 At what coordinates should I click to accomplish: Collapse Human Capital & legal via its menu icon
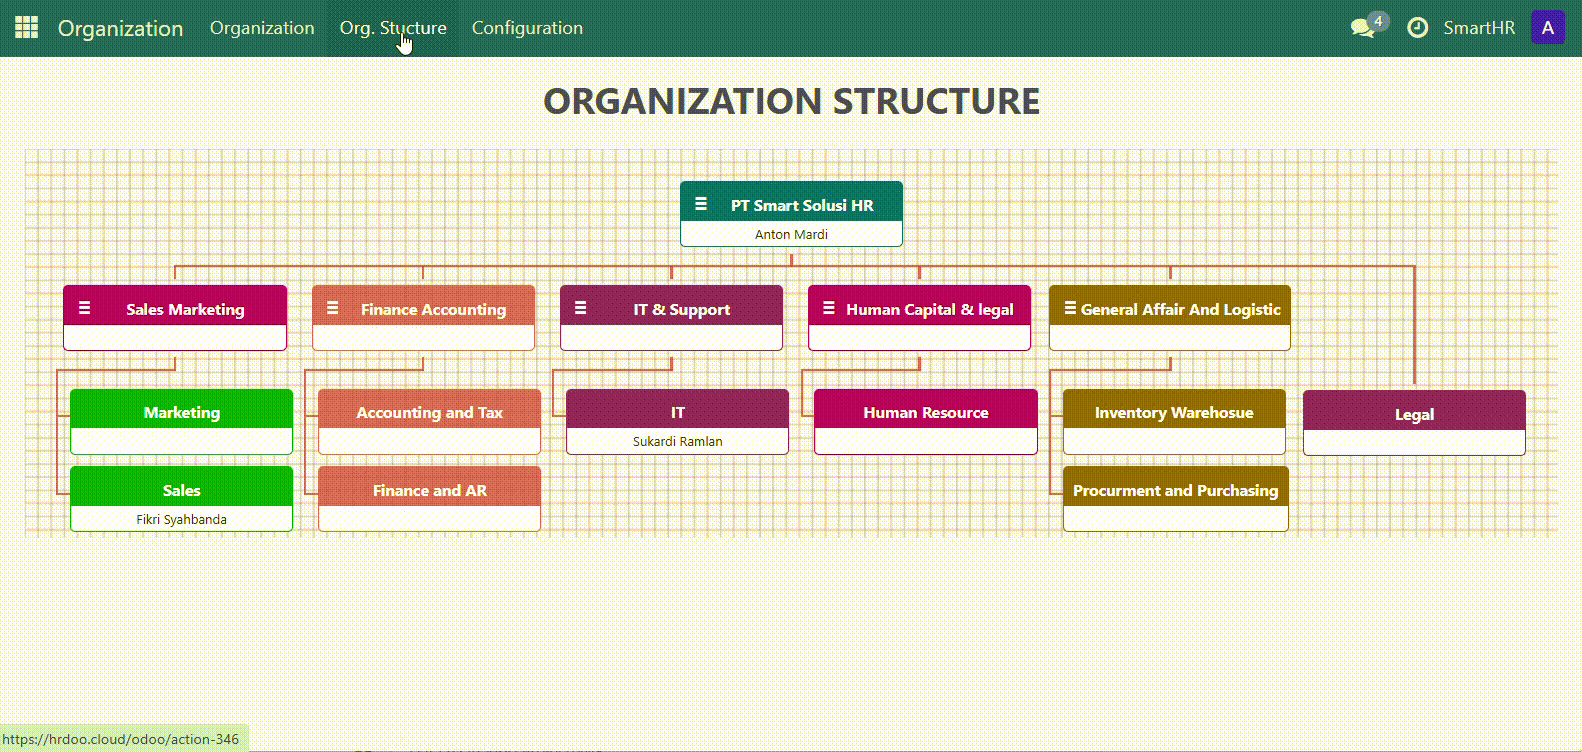click(x=828, y=308)
